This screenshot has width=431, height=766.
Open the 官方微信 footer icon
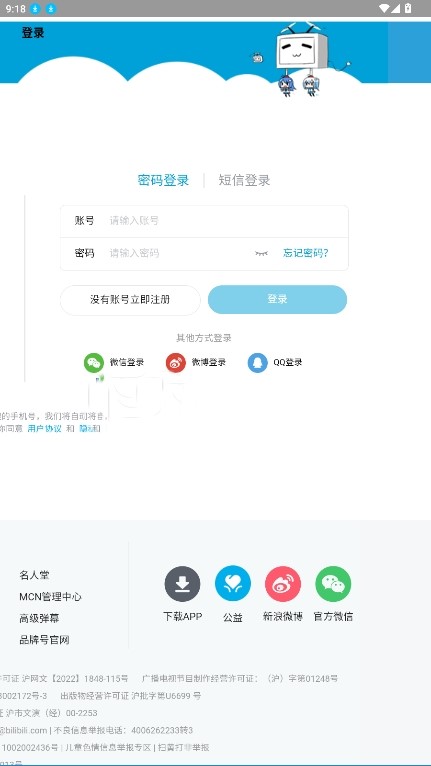tap(333, 584)
